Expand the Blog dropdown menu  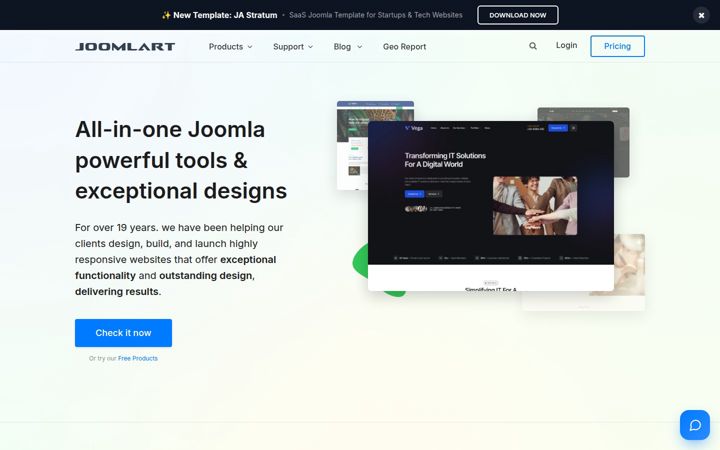pyautogui.click(x=348, y=46)
